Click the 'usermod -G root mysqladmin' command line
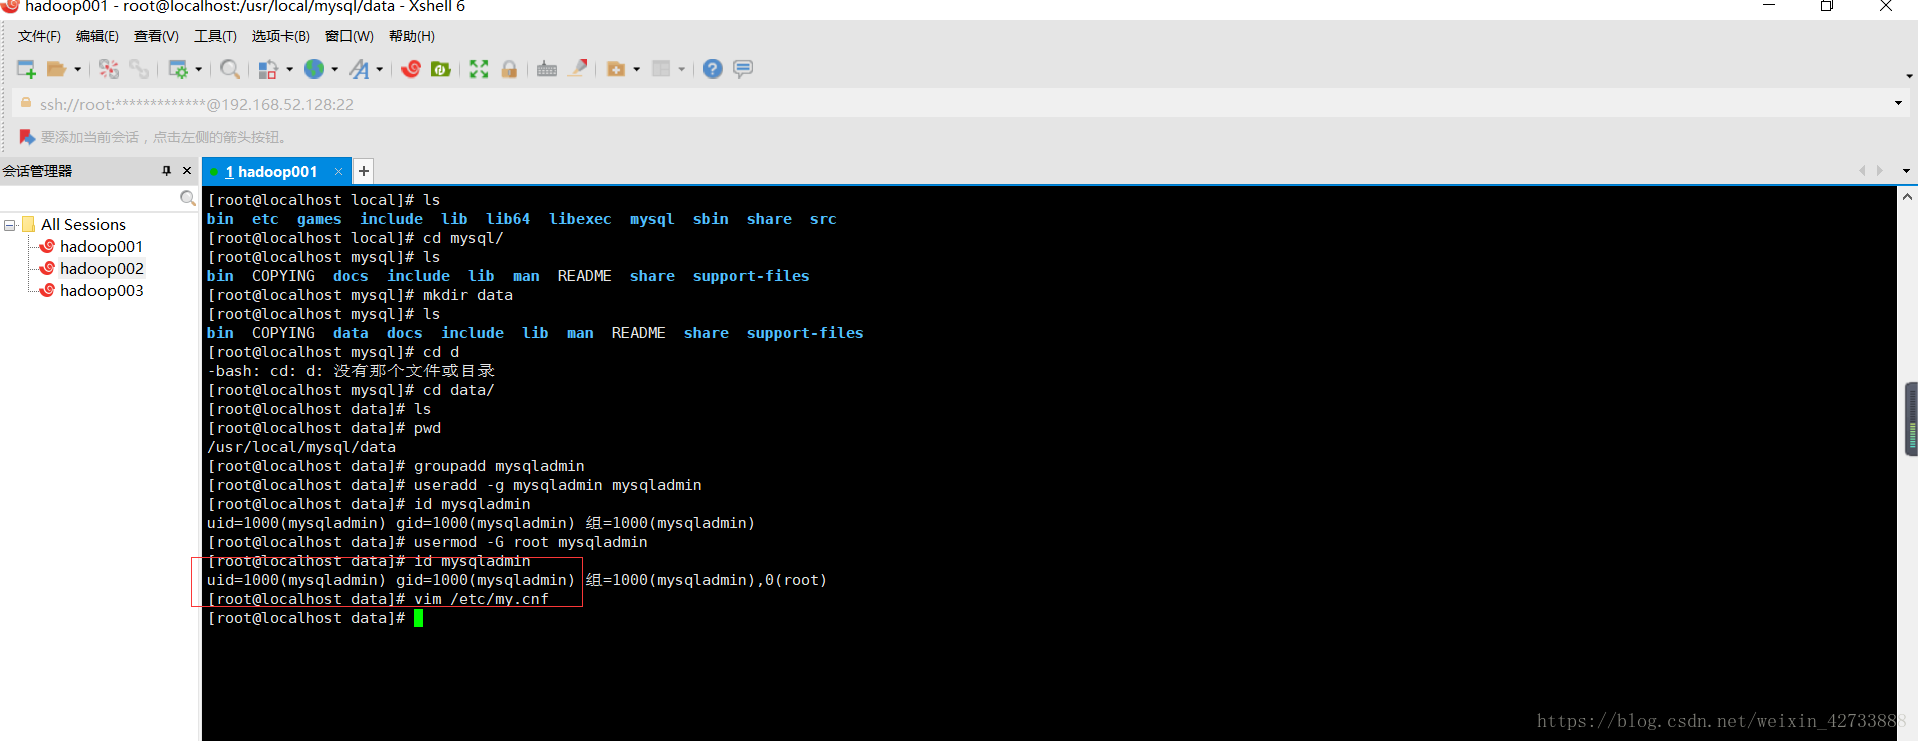 pyautogui.click(x=530, y=543)
